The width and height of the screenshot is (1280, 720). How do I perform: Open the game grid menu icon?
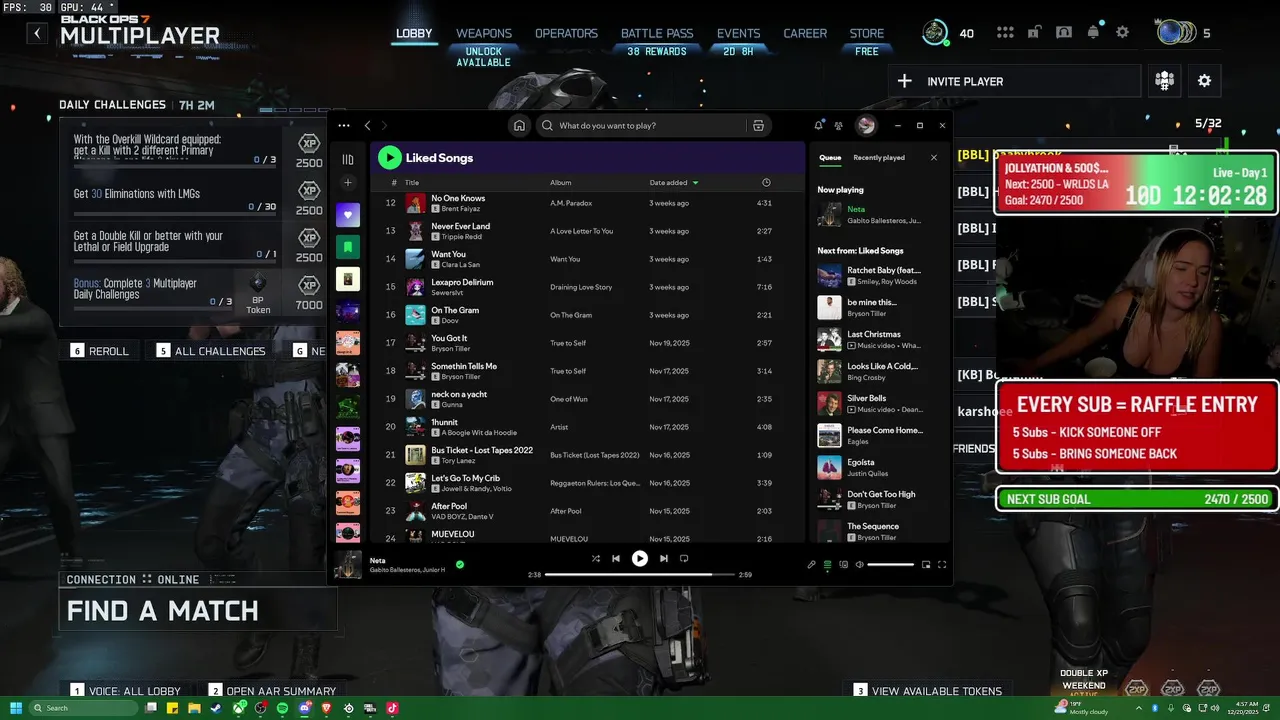[1005, 32]
